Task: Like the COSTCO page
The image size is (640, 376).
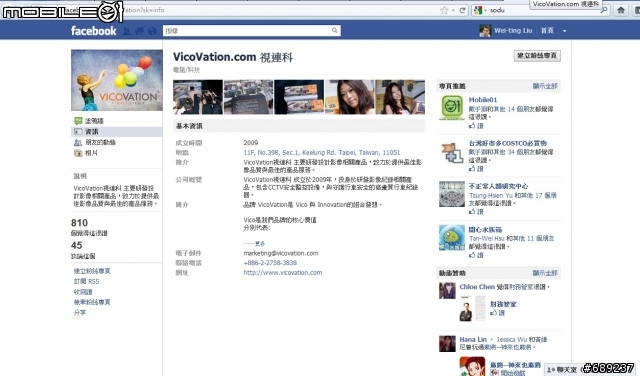Action: tap(476, 169)
